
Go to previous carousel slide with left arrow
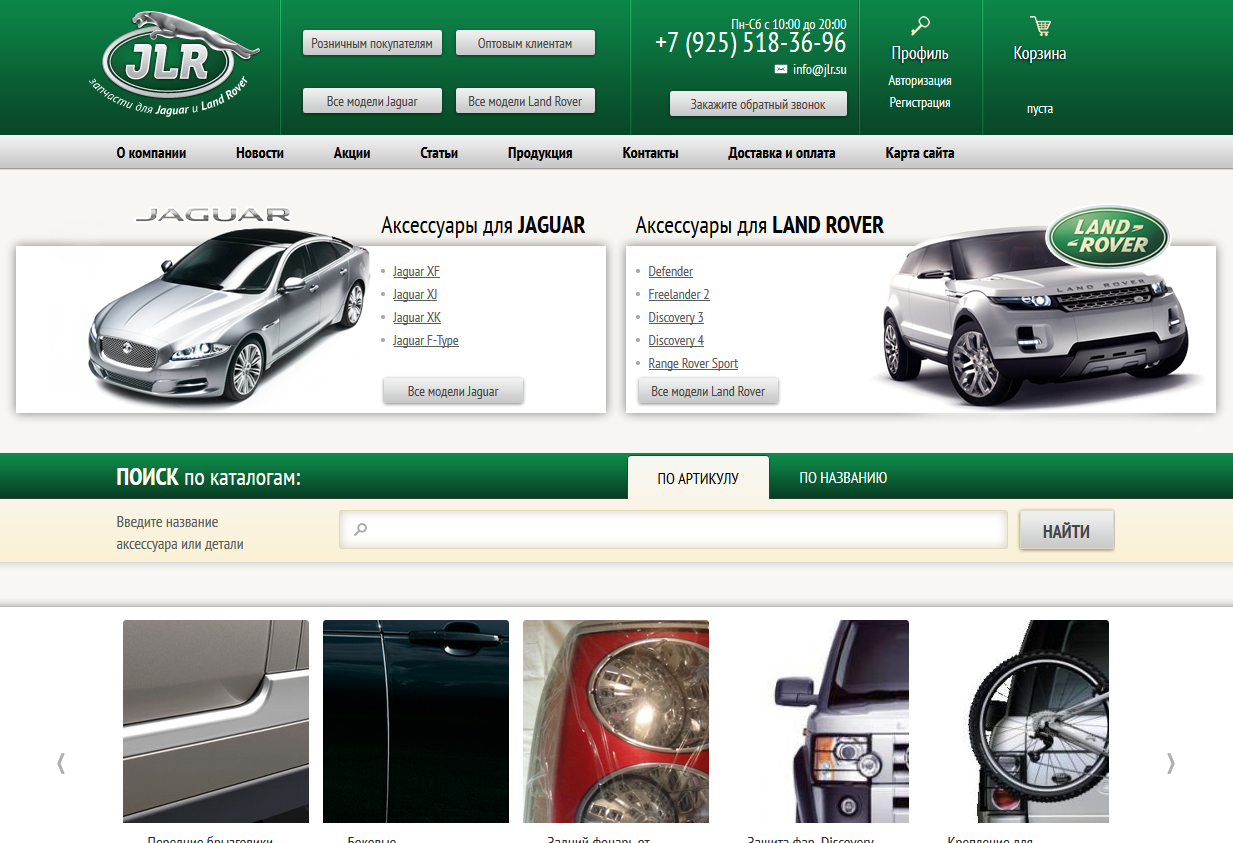[61, 763]
